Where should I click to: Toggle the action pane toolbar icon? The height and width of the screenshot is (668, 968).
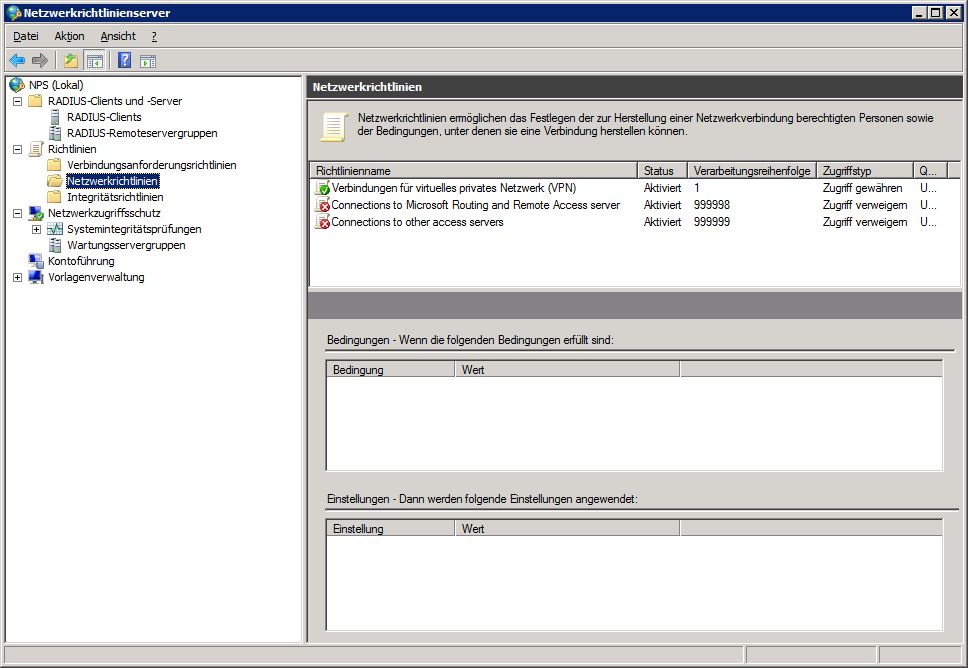point(148,60)
